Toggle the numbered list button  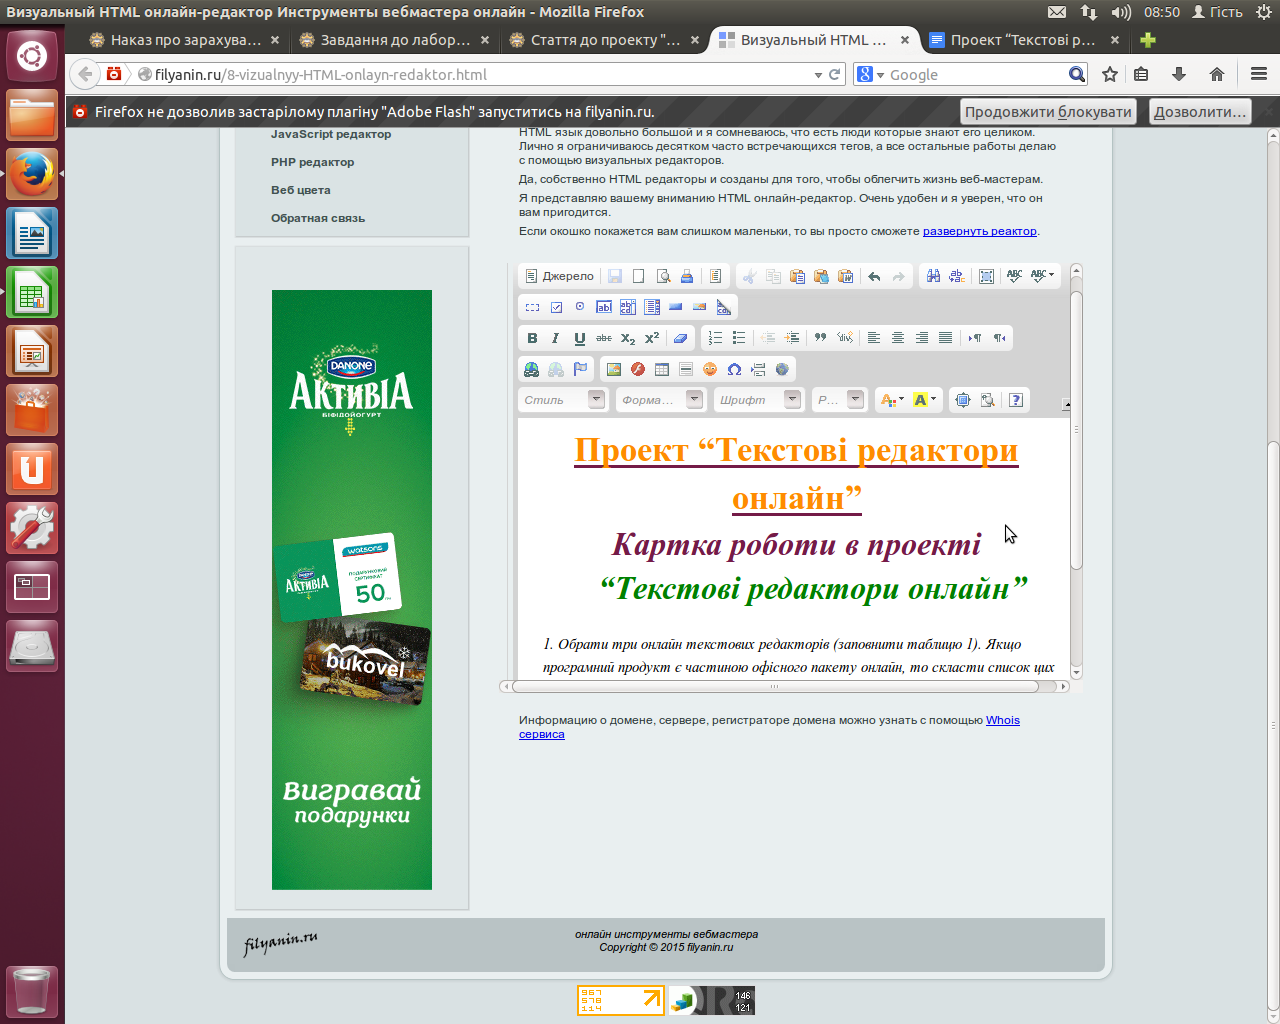point(715,338)
